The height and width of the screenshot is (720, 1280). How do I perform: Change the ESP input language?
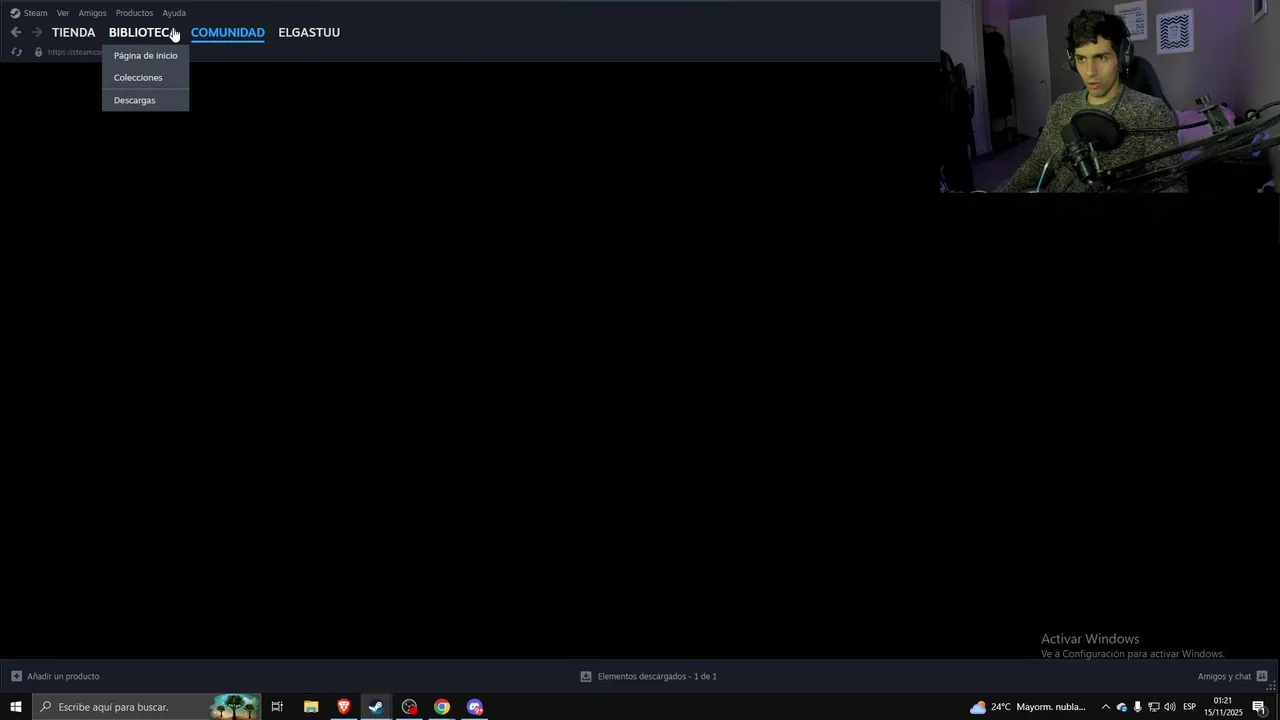click(x=1190, y=707)
